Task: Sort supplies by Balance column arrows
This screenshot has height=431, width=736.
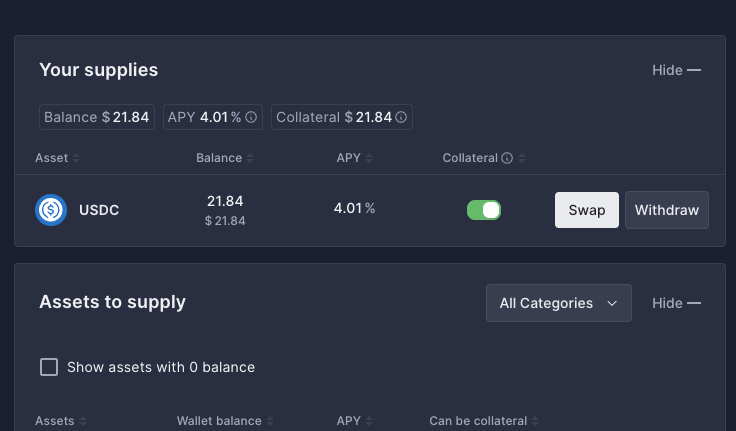Action: (250, 158)
